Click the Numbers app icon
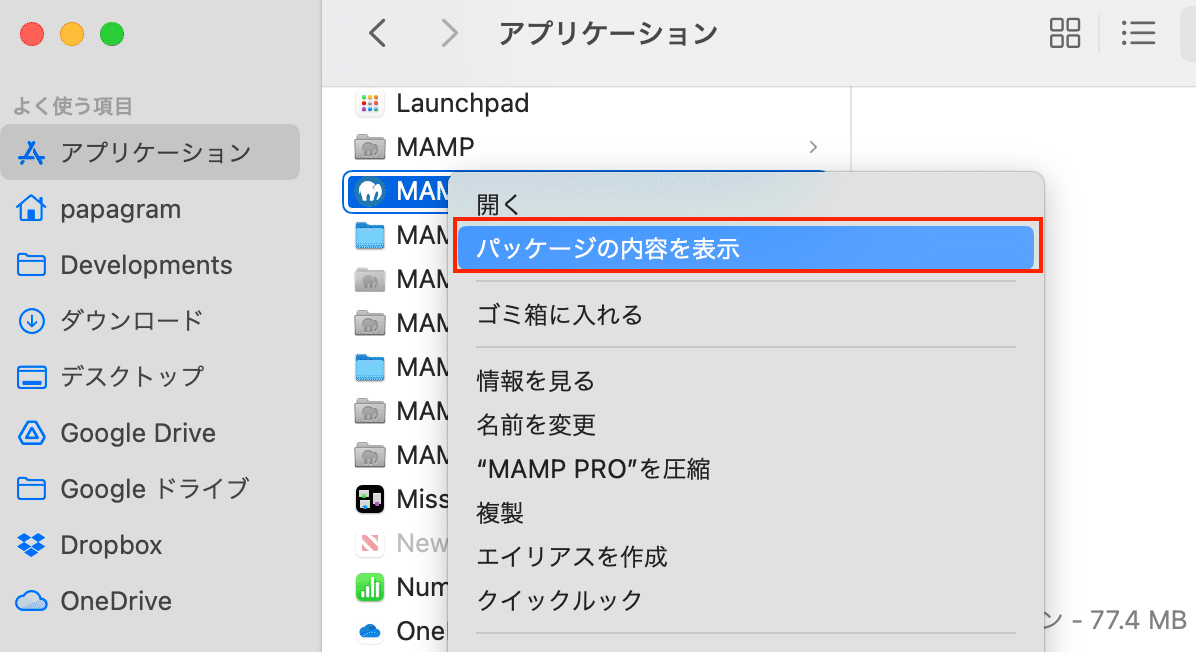Screen dimensions: 1196x652 (370, 587)
